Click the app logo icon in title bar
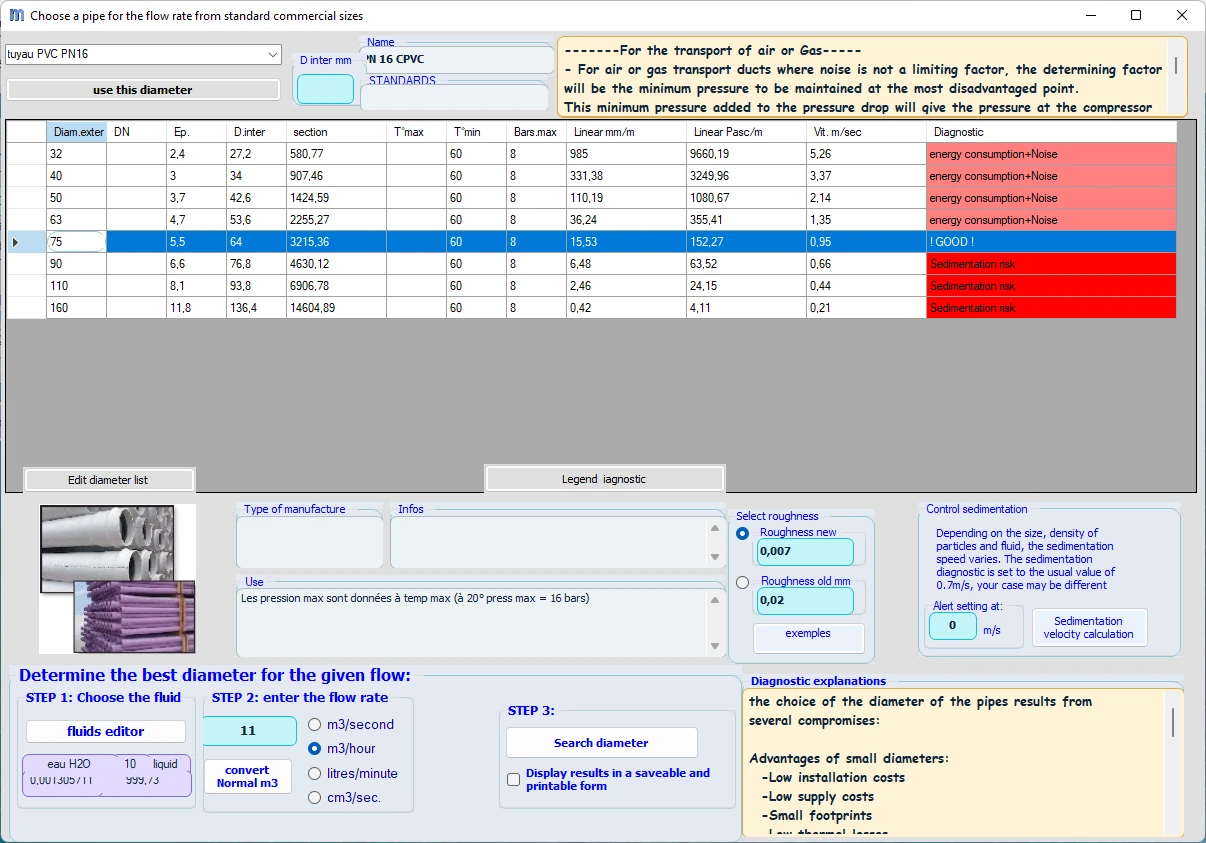The width and height of the screenshot is (1206, 843). click(16, 16)
